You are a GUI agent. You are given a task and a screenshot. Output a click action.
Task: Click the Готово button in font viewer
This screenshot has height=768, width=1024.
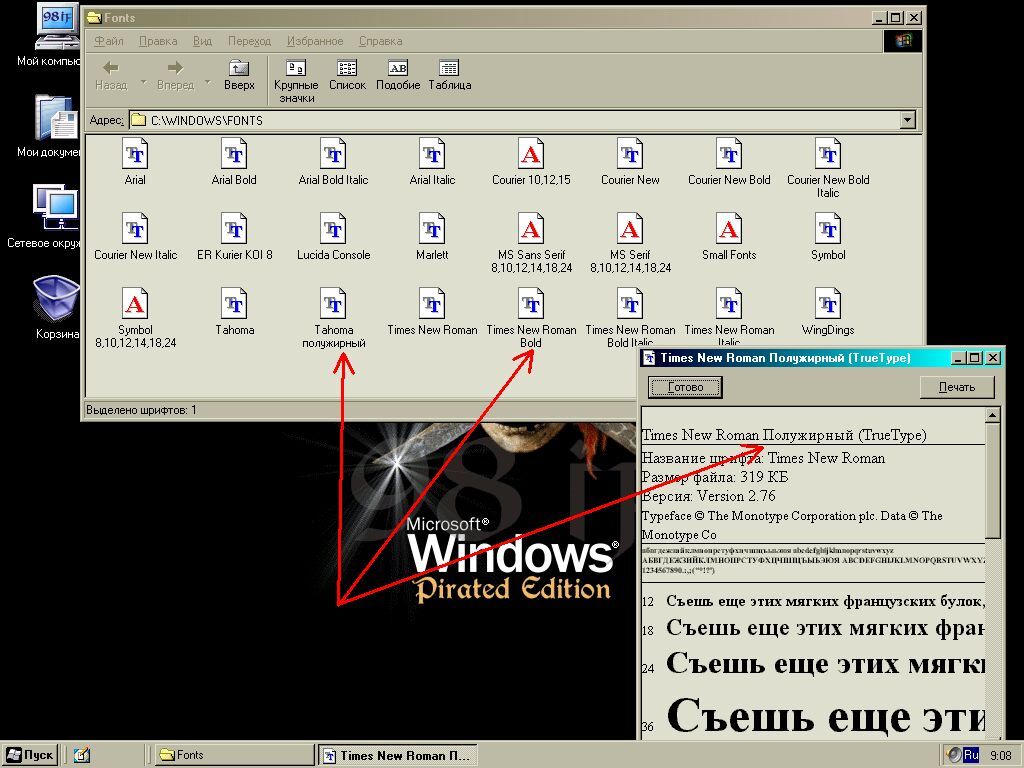coord(685,387)
